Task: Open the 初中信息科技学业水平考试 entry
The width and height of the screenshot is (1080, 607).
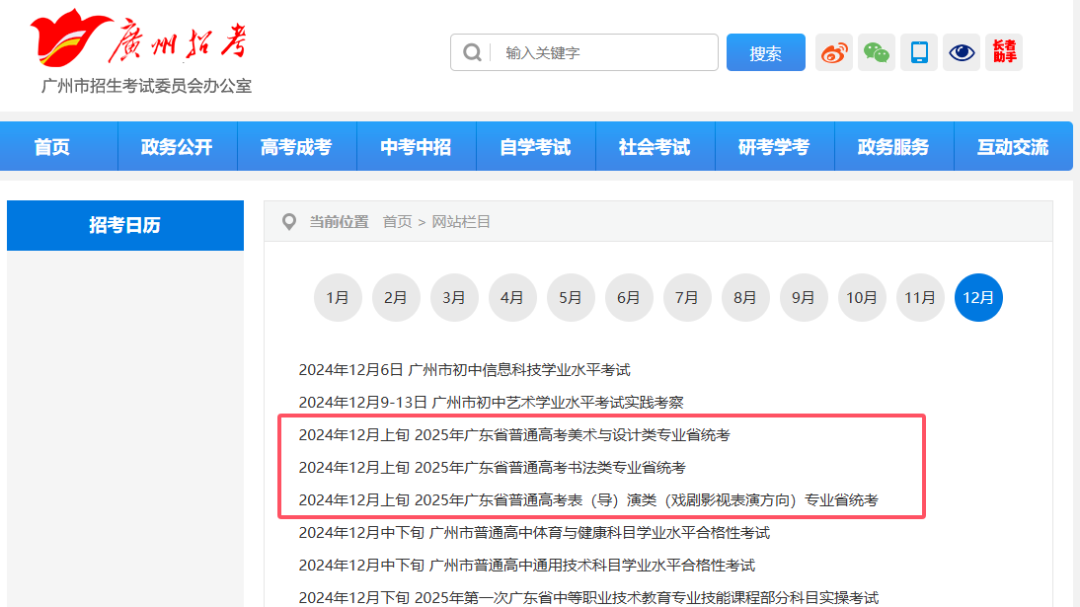Action: click(464, 370)
